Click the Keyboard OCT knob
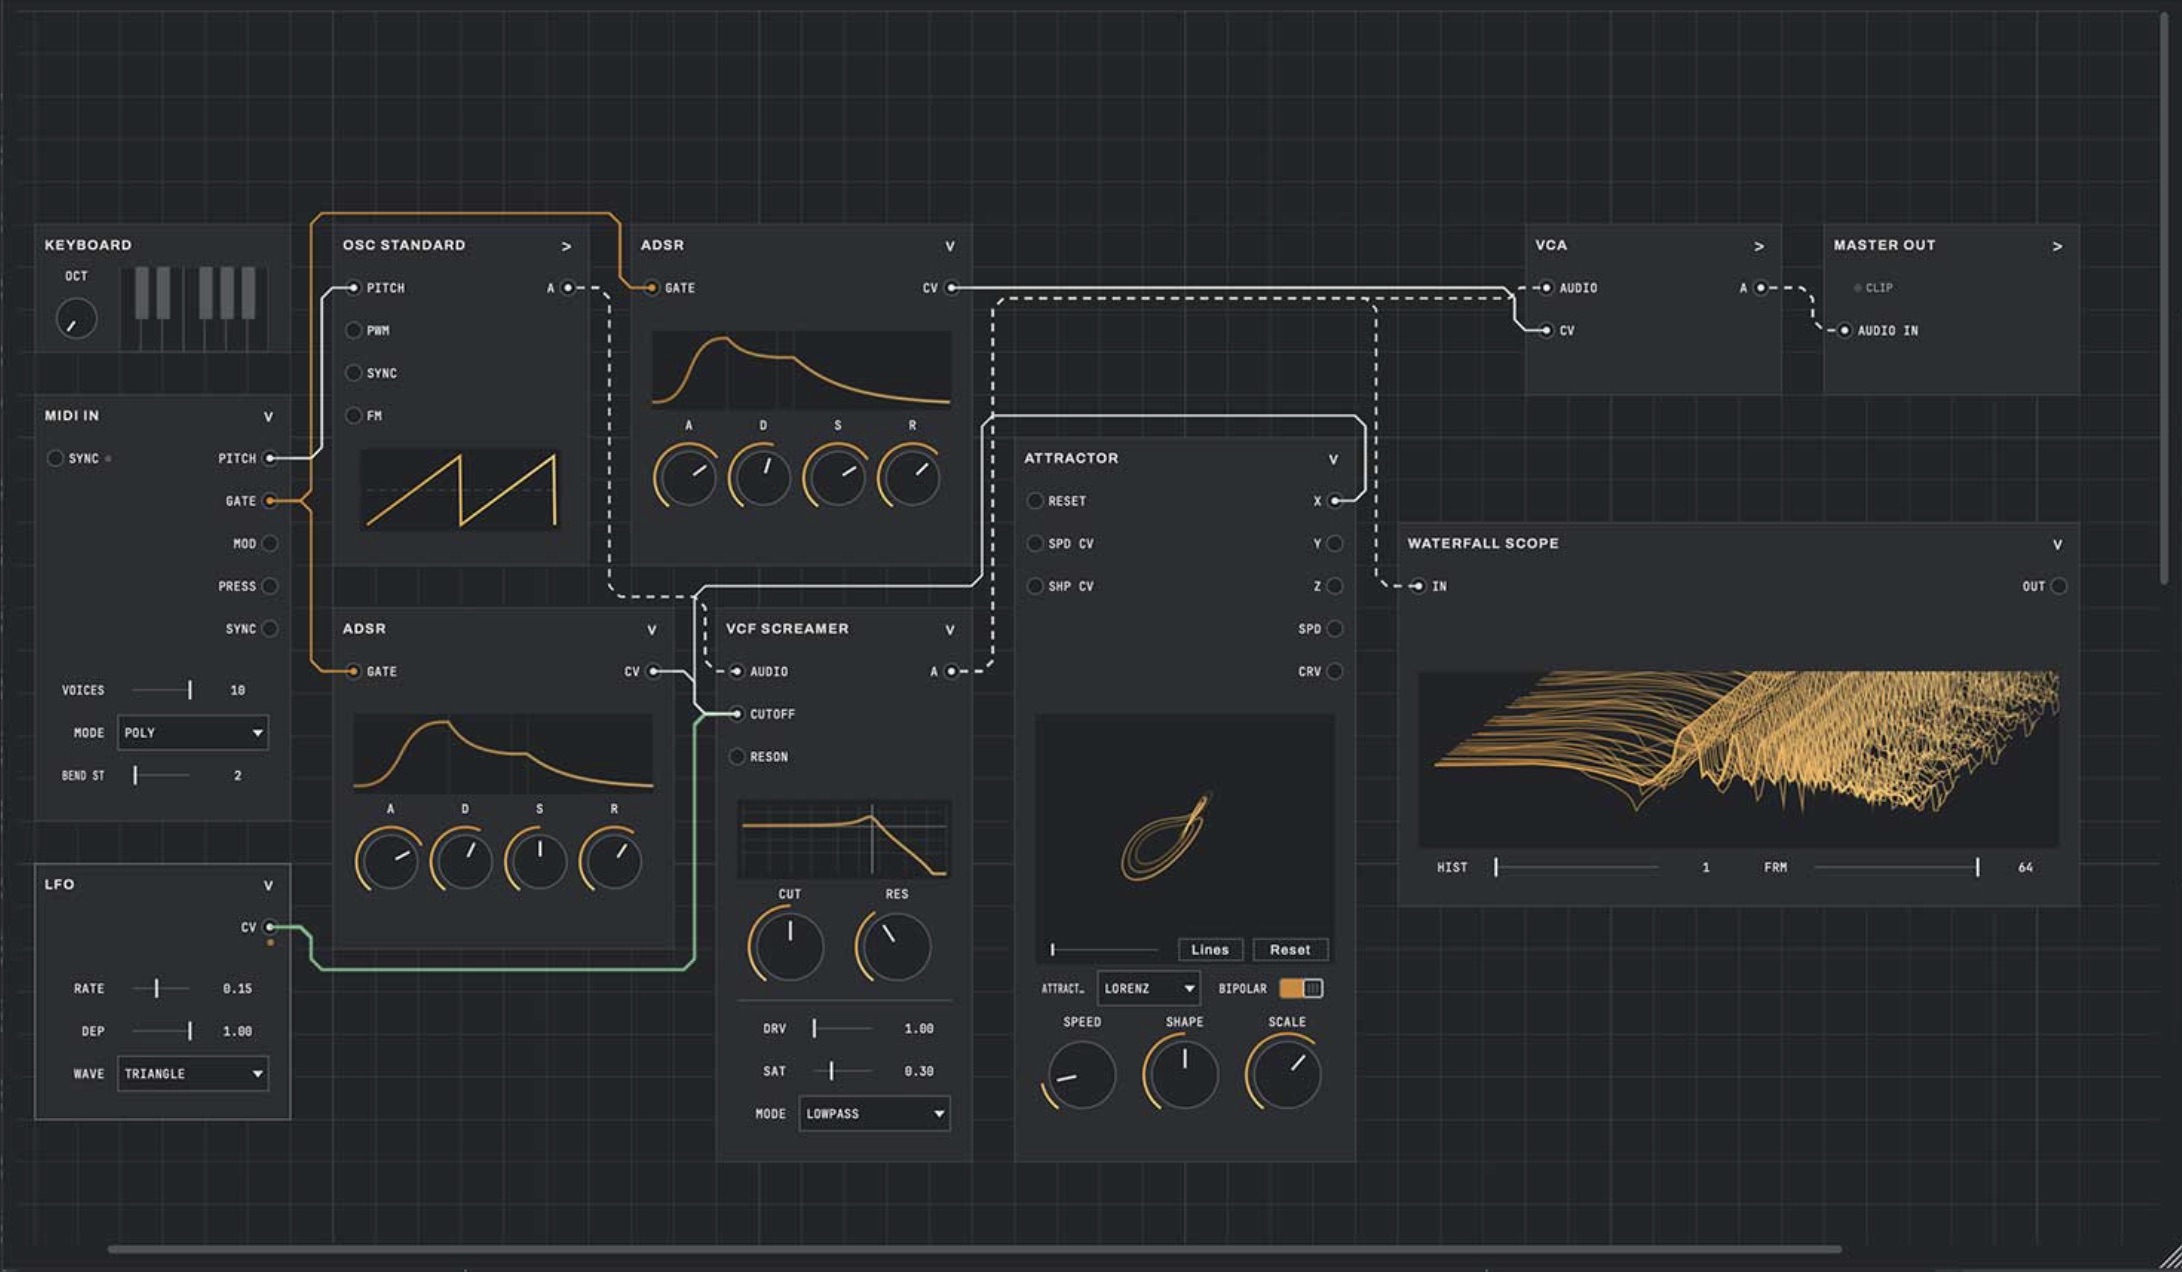2182x1272 pixels. (x=77, y=319)
